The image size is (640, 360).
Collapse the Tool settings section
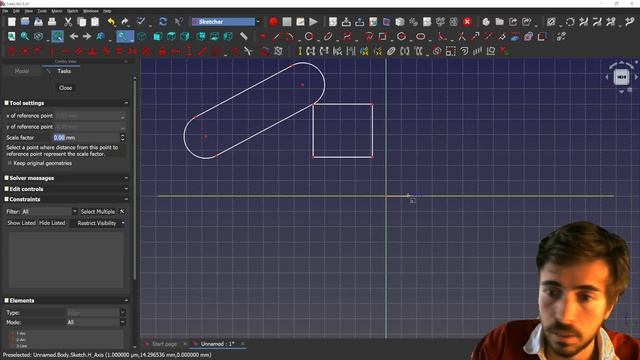[126, 103]
